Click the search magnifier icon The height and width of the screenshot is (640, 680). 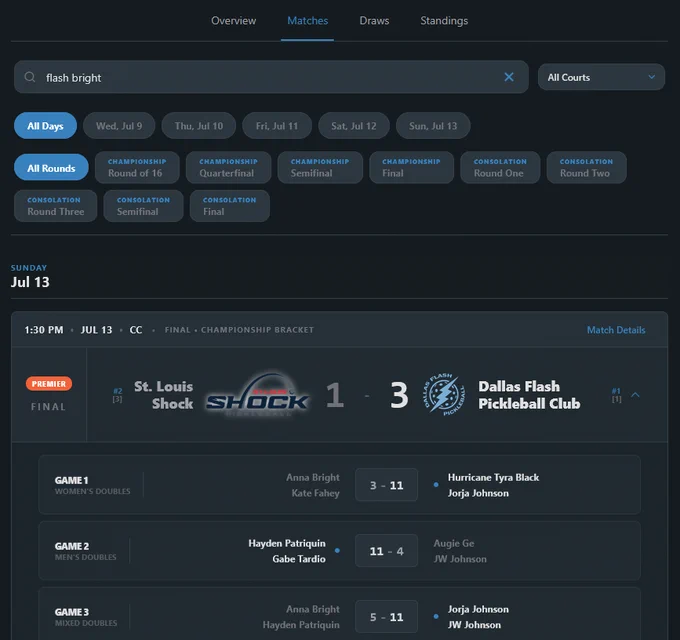point(29,77)
